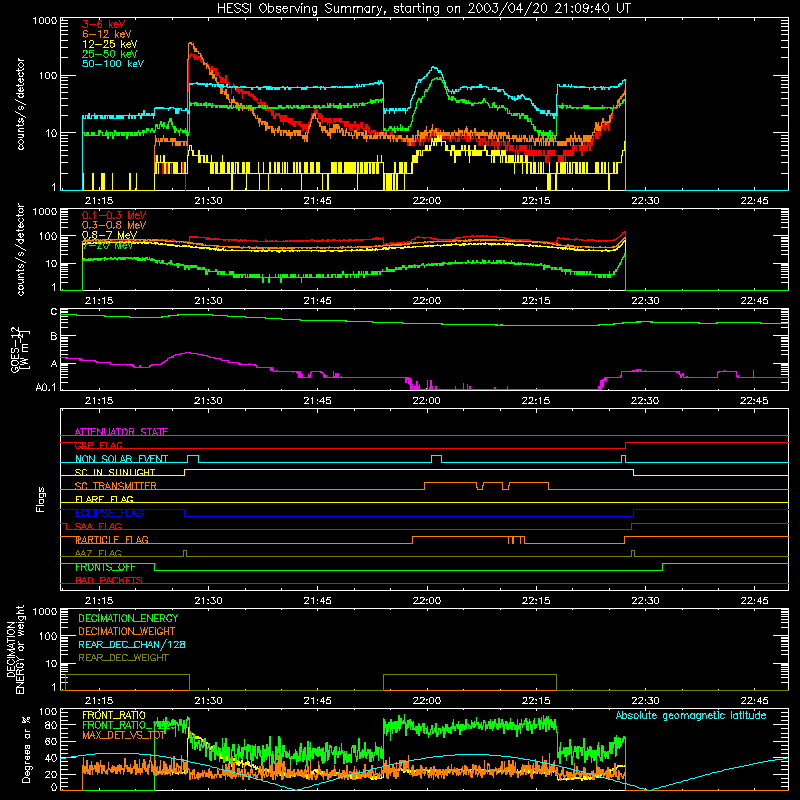This screenshot has width=800, height=800.
Task: Choose the cyan 50-100 keV legend label
Action: coord(113,64)
